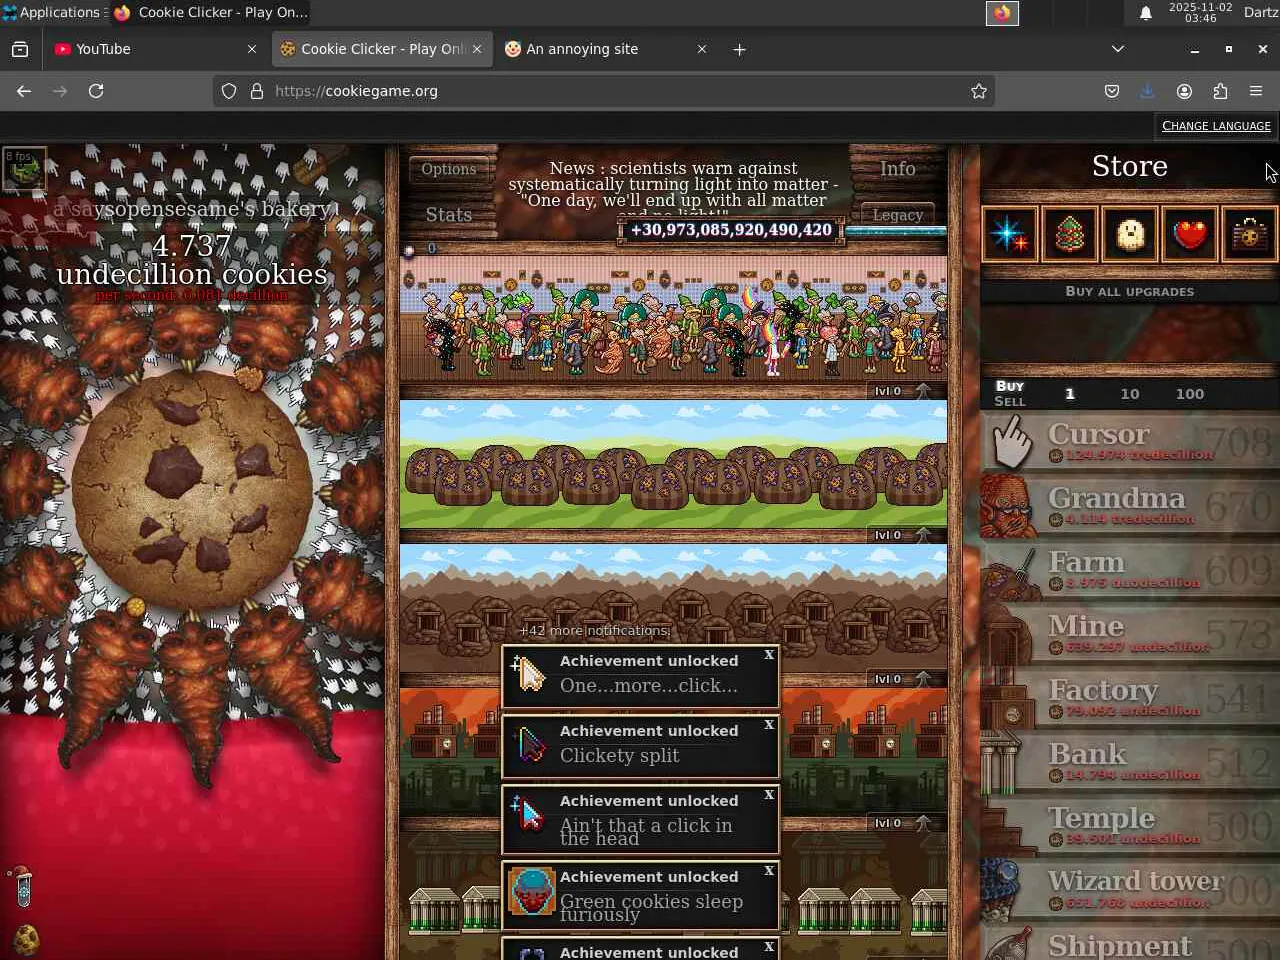Open the Firefox downloads panel
Image resolution: width=1280 pixels, height=960 pixels.
tap(1148, 91)
